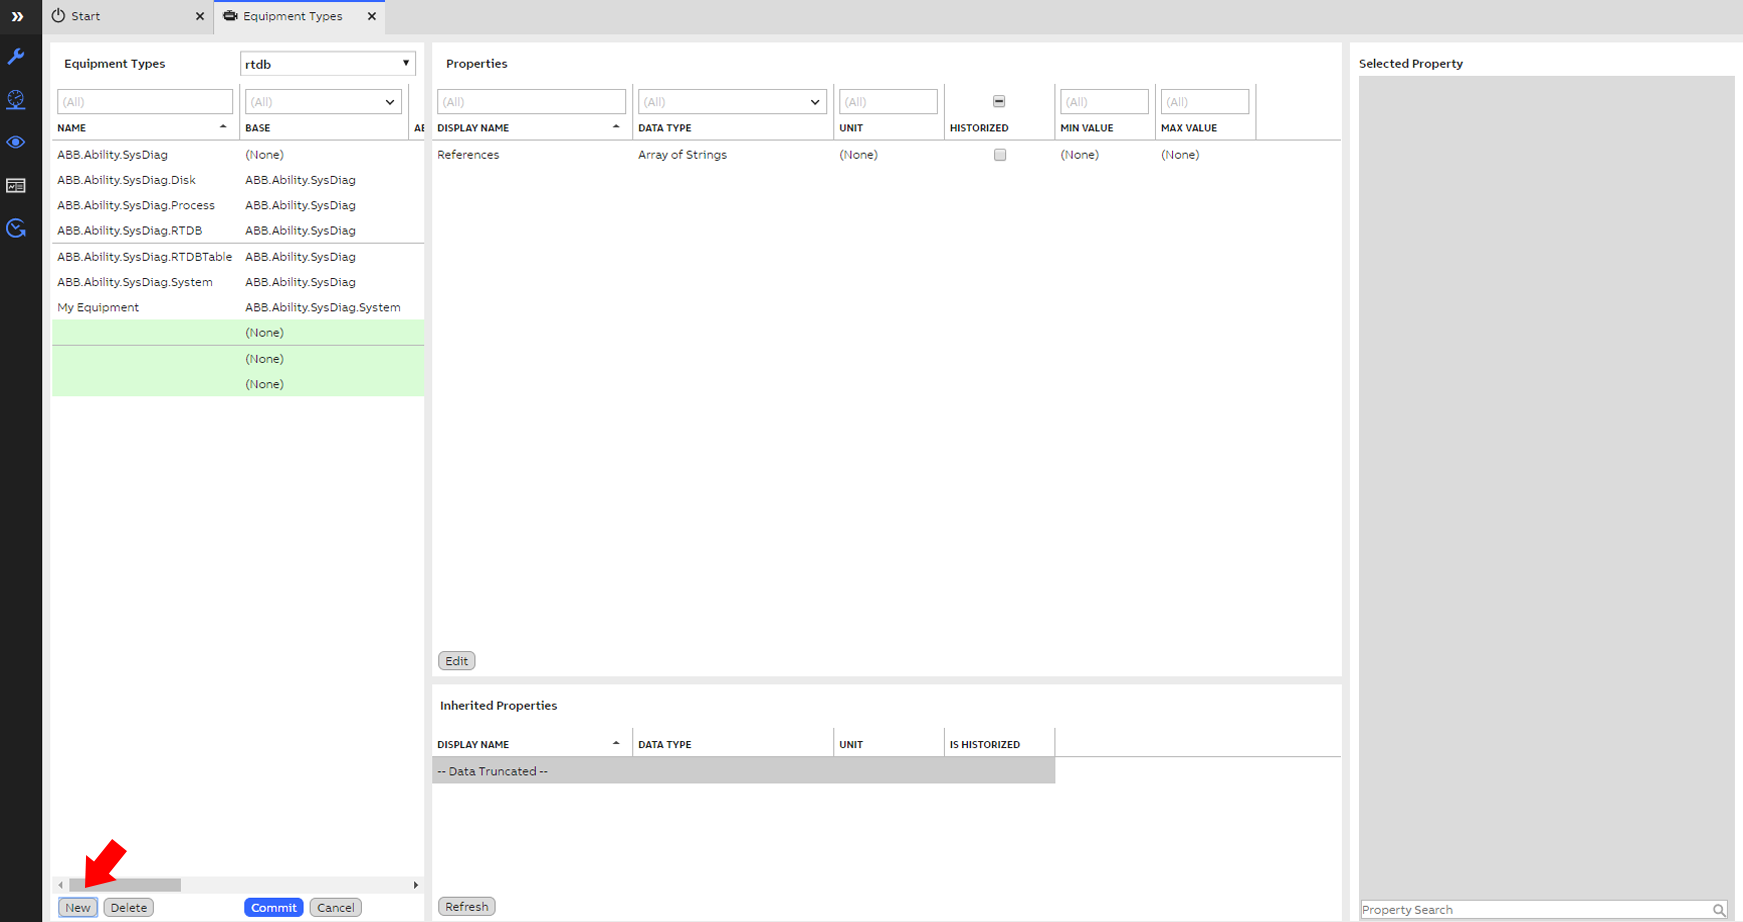
Task: Check the Historized box for References
Action: coord(1000,155)
